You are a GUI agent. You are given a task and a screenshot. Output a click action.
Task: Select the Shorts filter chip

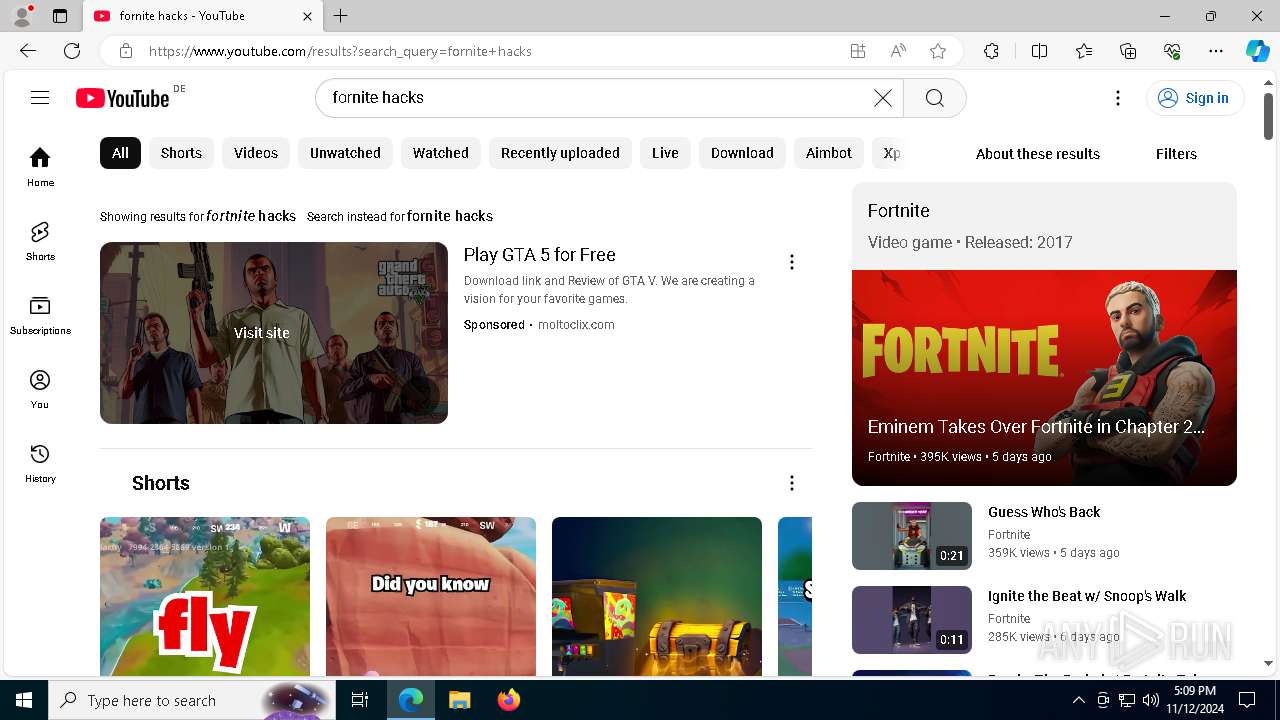pos(181,153)
